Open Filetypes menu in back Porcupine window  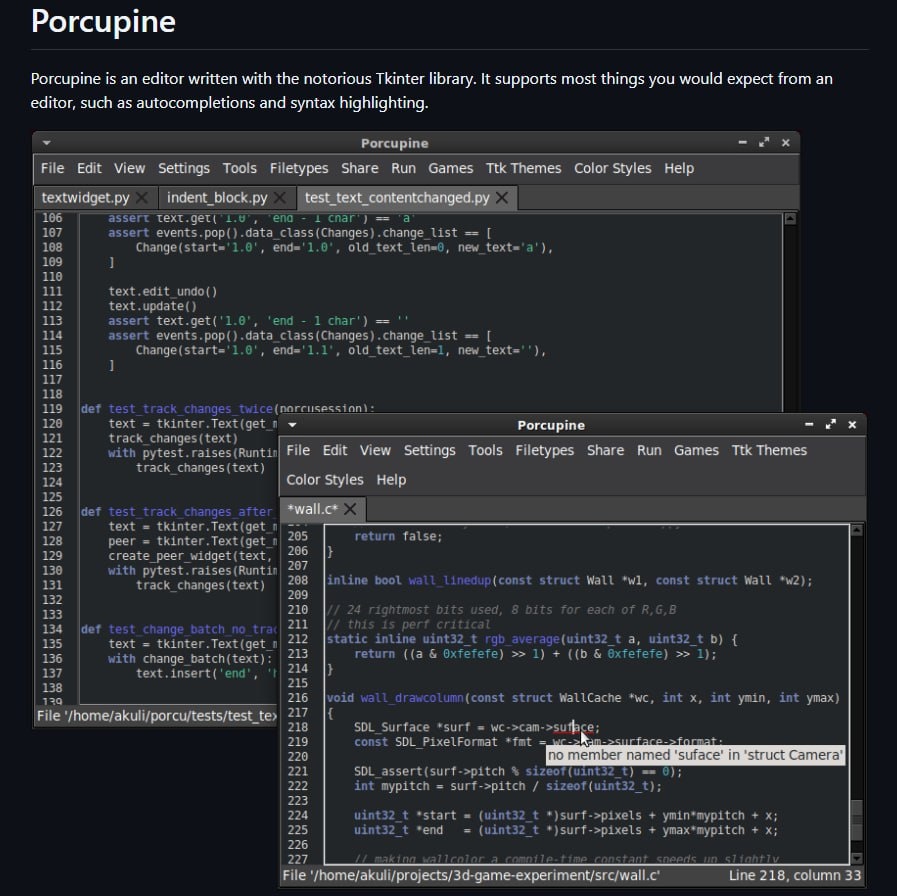(x=299, y=168)
